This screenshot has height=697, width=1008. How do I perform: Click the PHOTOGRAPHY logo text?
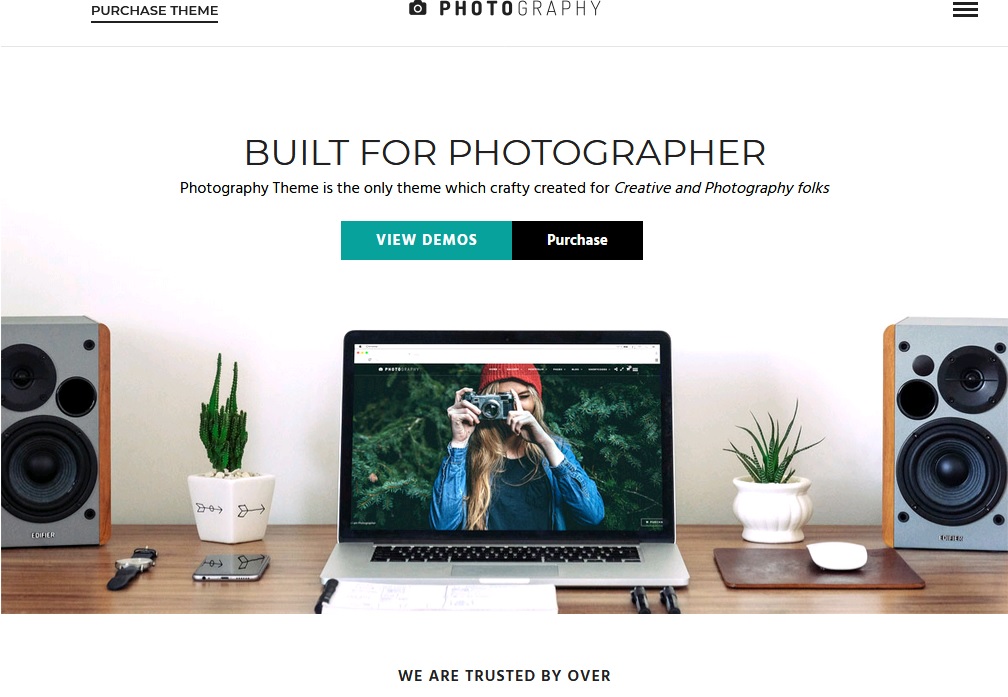520,8
